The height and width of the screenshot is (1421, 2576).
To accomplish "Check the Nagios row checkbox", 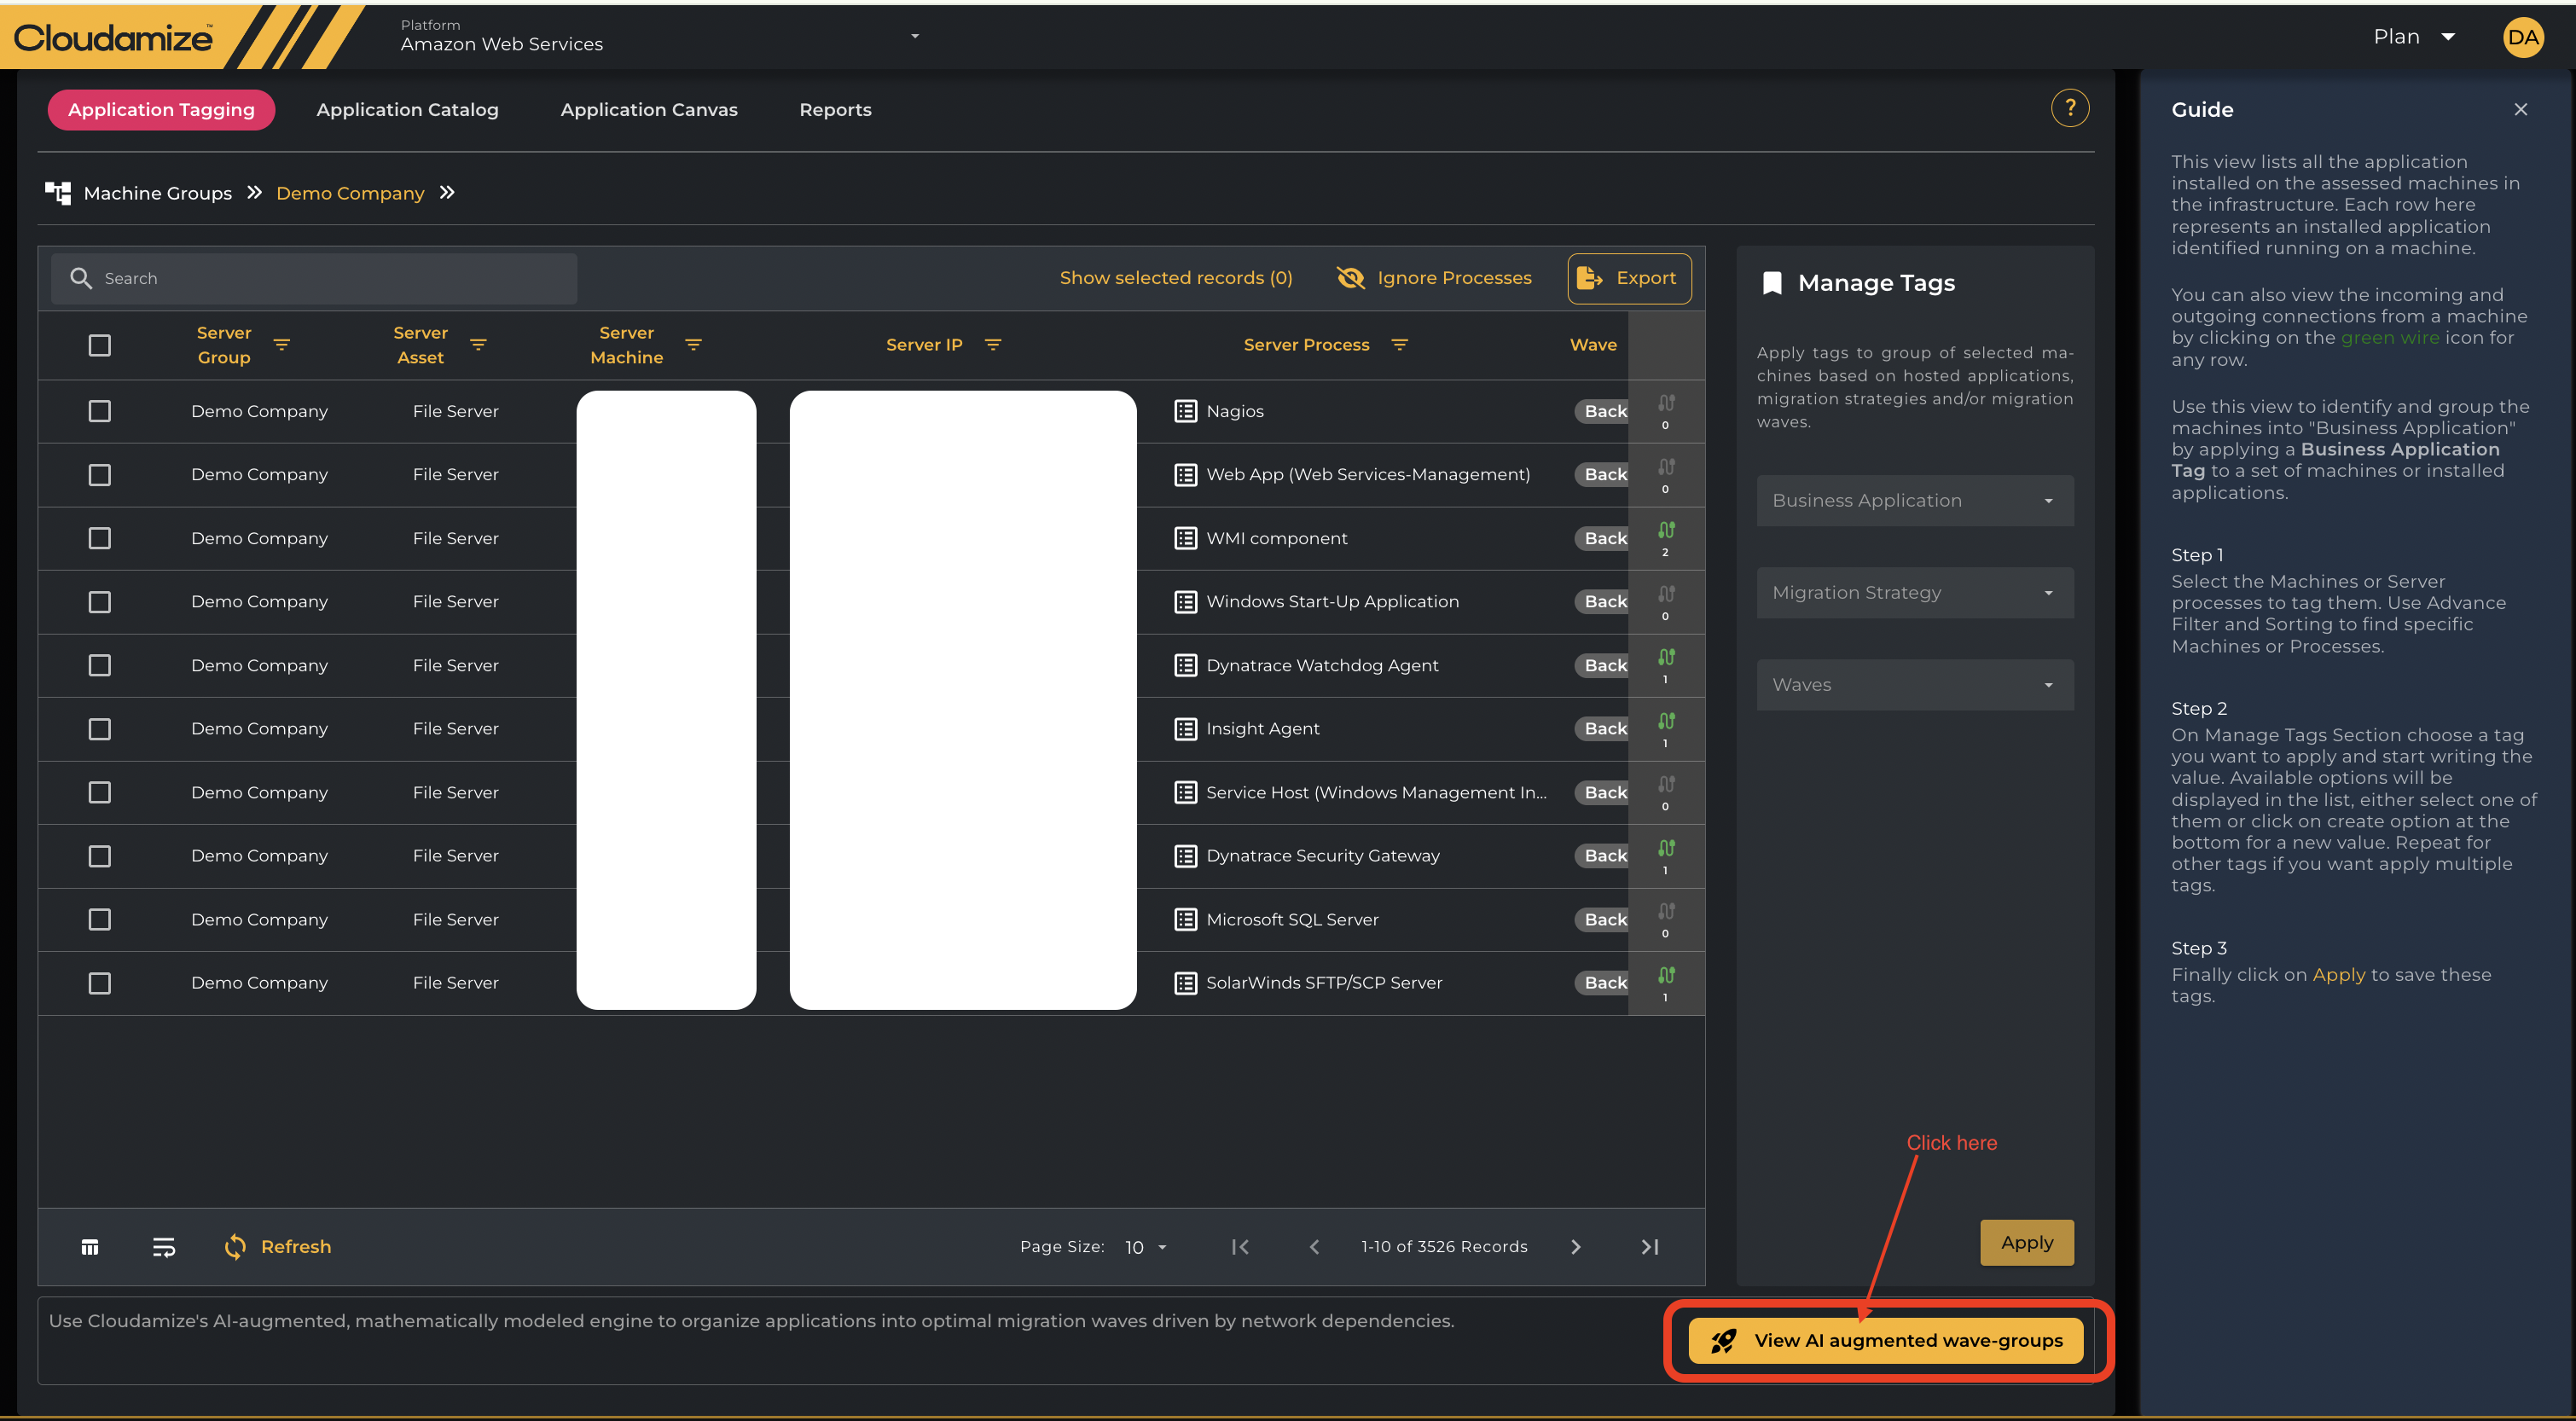I will (x=99, y=411).
